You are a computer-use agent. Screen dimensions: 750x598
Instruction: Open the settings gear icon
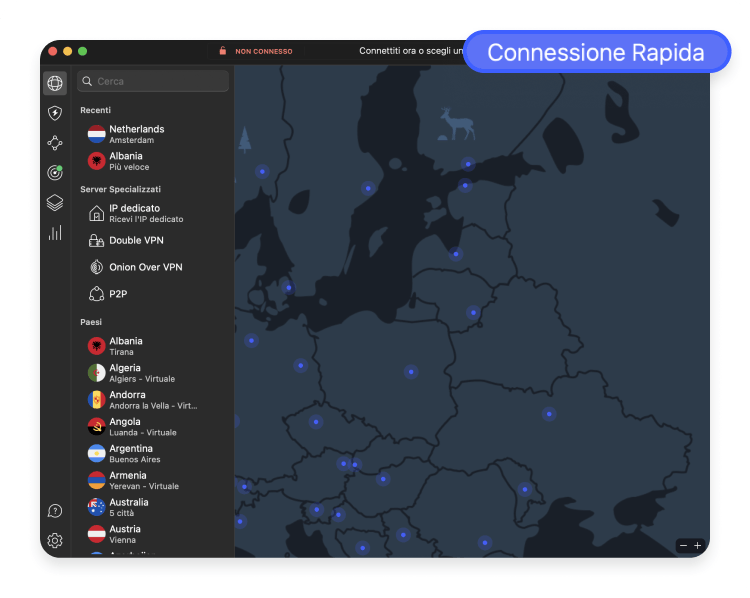coord(55,541)
